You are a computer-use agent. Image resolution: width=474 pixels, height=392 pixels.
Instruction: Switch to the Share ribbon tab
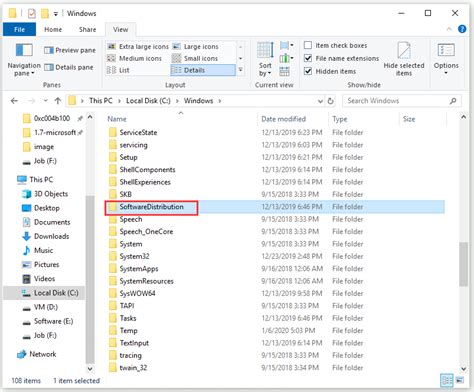click(x=87, y=29)
